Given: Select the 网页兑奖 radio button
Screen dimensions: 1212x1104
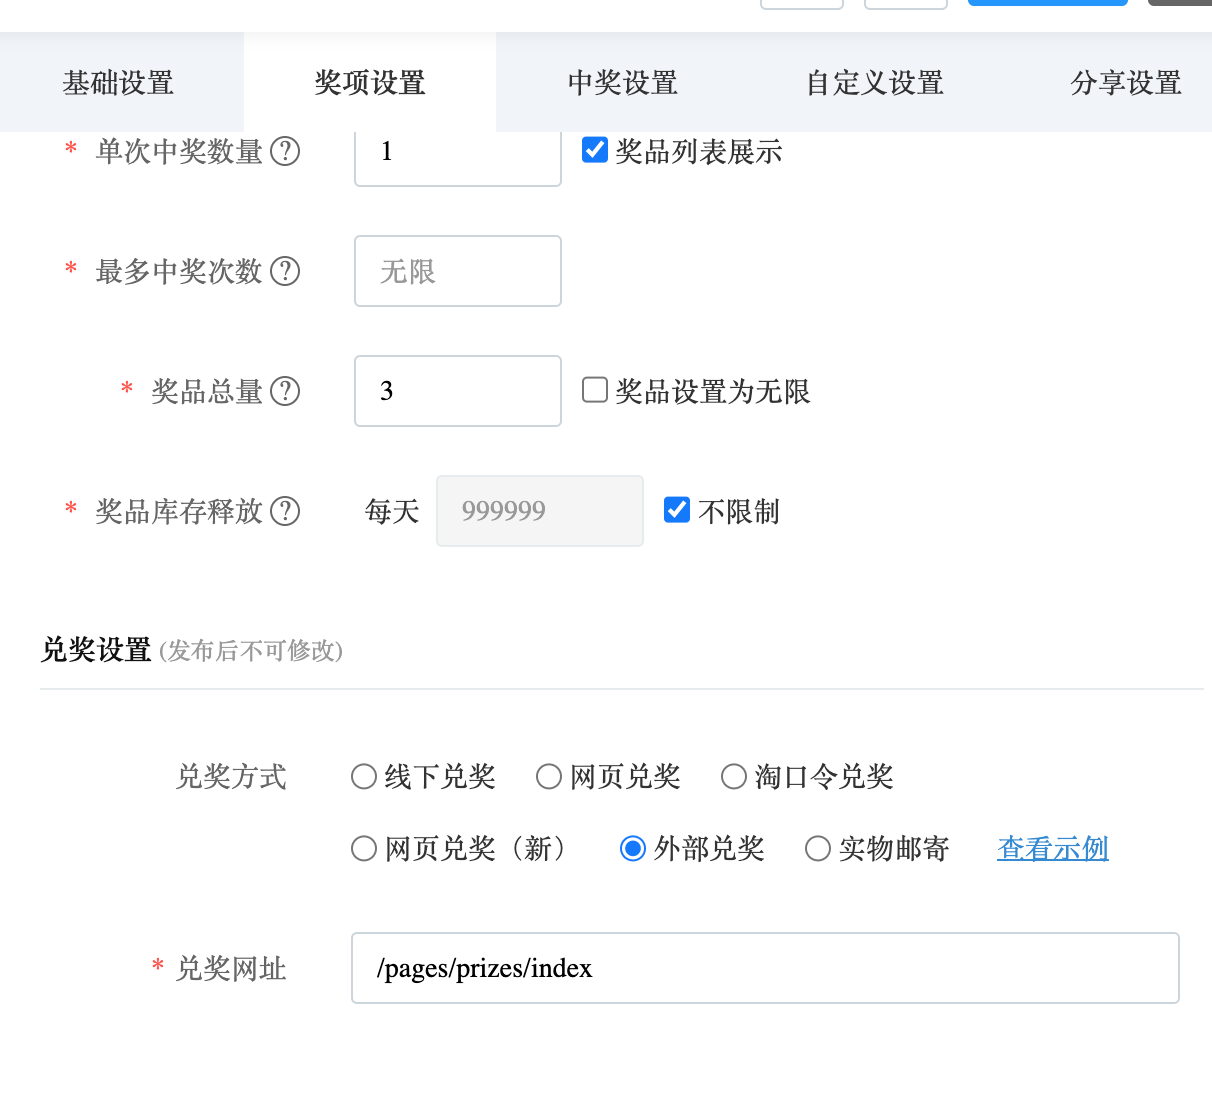Looking at the screenshot, I should click(x=549, y=777).
